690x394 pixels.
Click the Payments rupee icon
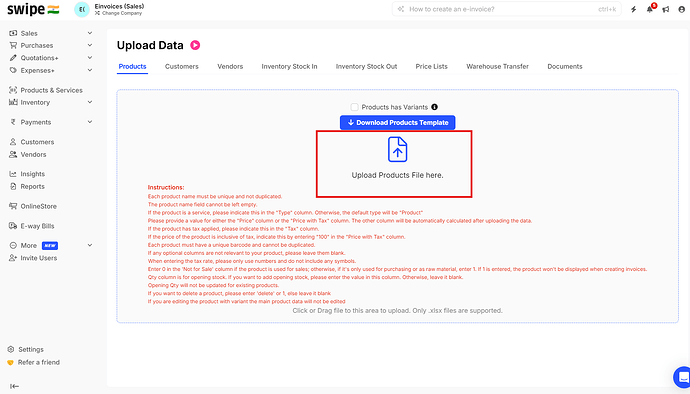[13, 122]
